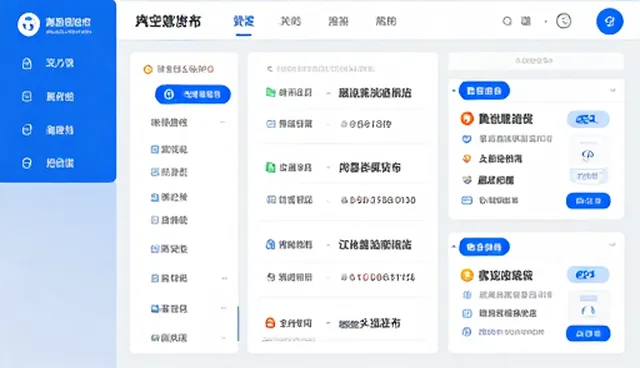The height and width of the screenshot is (368, 640).
Task: Click the blue pill header of the first right card
Action: [484, 91]
